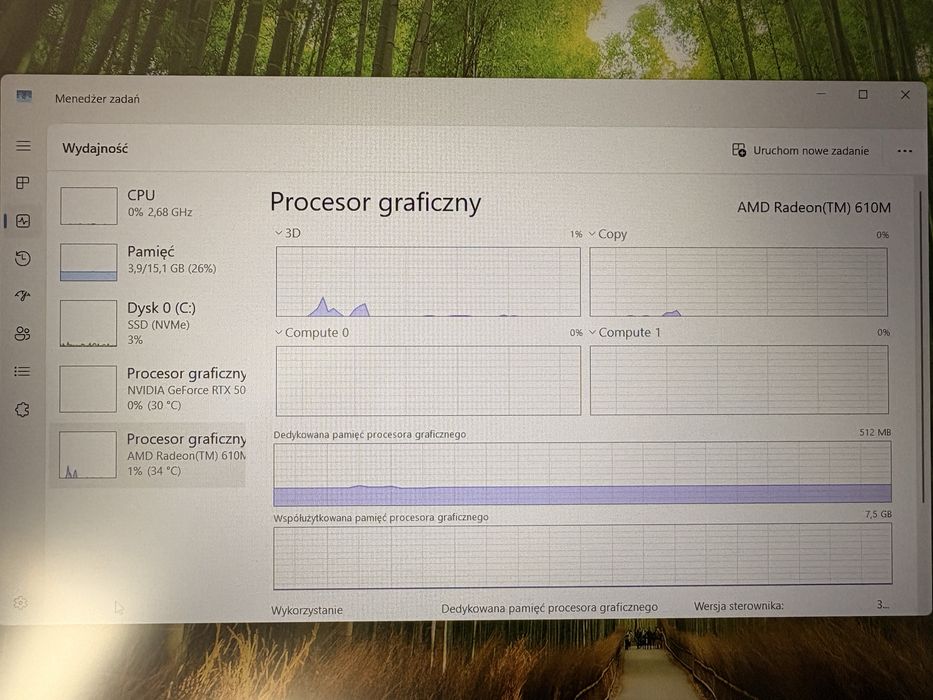Open the three-dot more options menu

(904, 151)
